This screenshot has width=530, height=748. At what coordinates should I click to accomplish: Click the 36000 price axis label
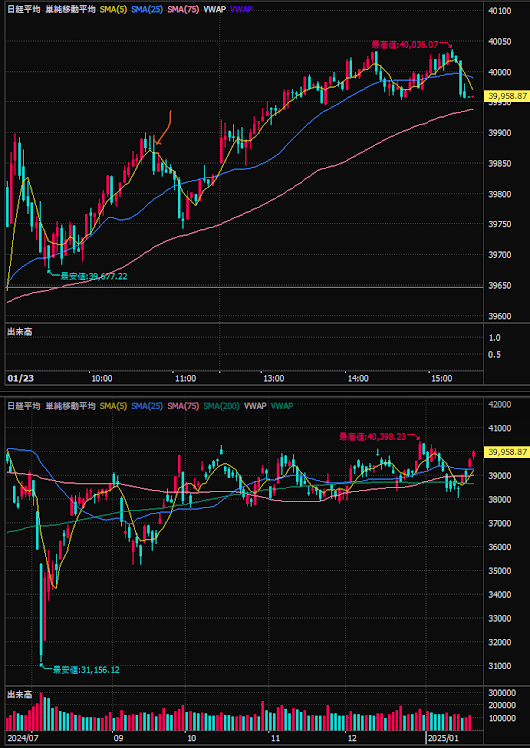tap(500, 547)
